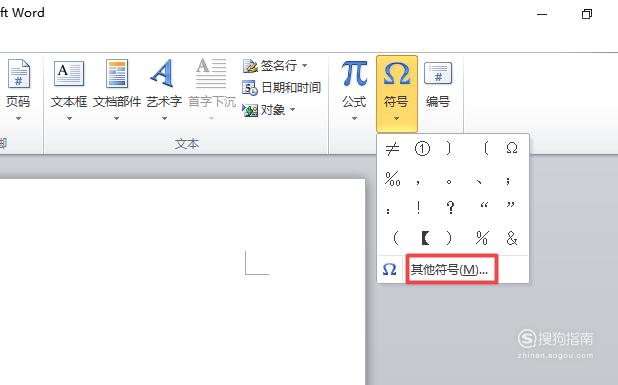This screenshot has width=618, height=385.
Task: Expand the 文档部件 dropdown arrow
Action: pos(117,118)
